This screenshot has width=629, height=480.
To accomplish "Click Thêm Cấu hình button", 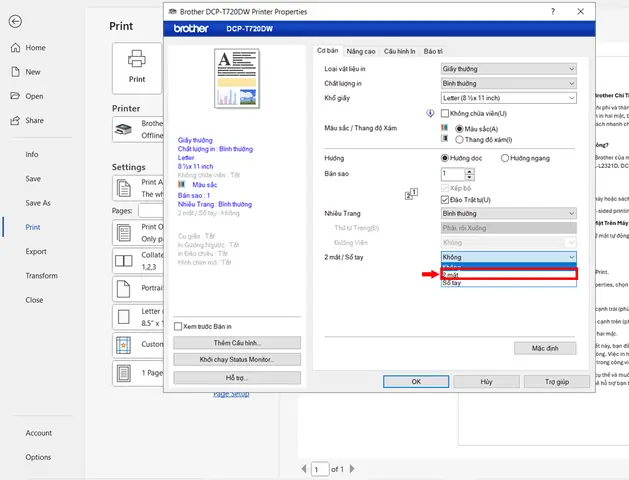I will pos(237,343).
